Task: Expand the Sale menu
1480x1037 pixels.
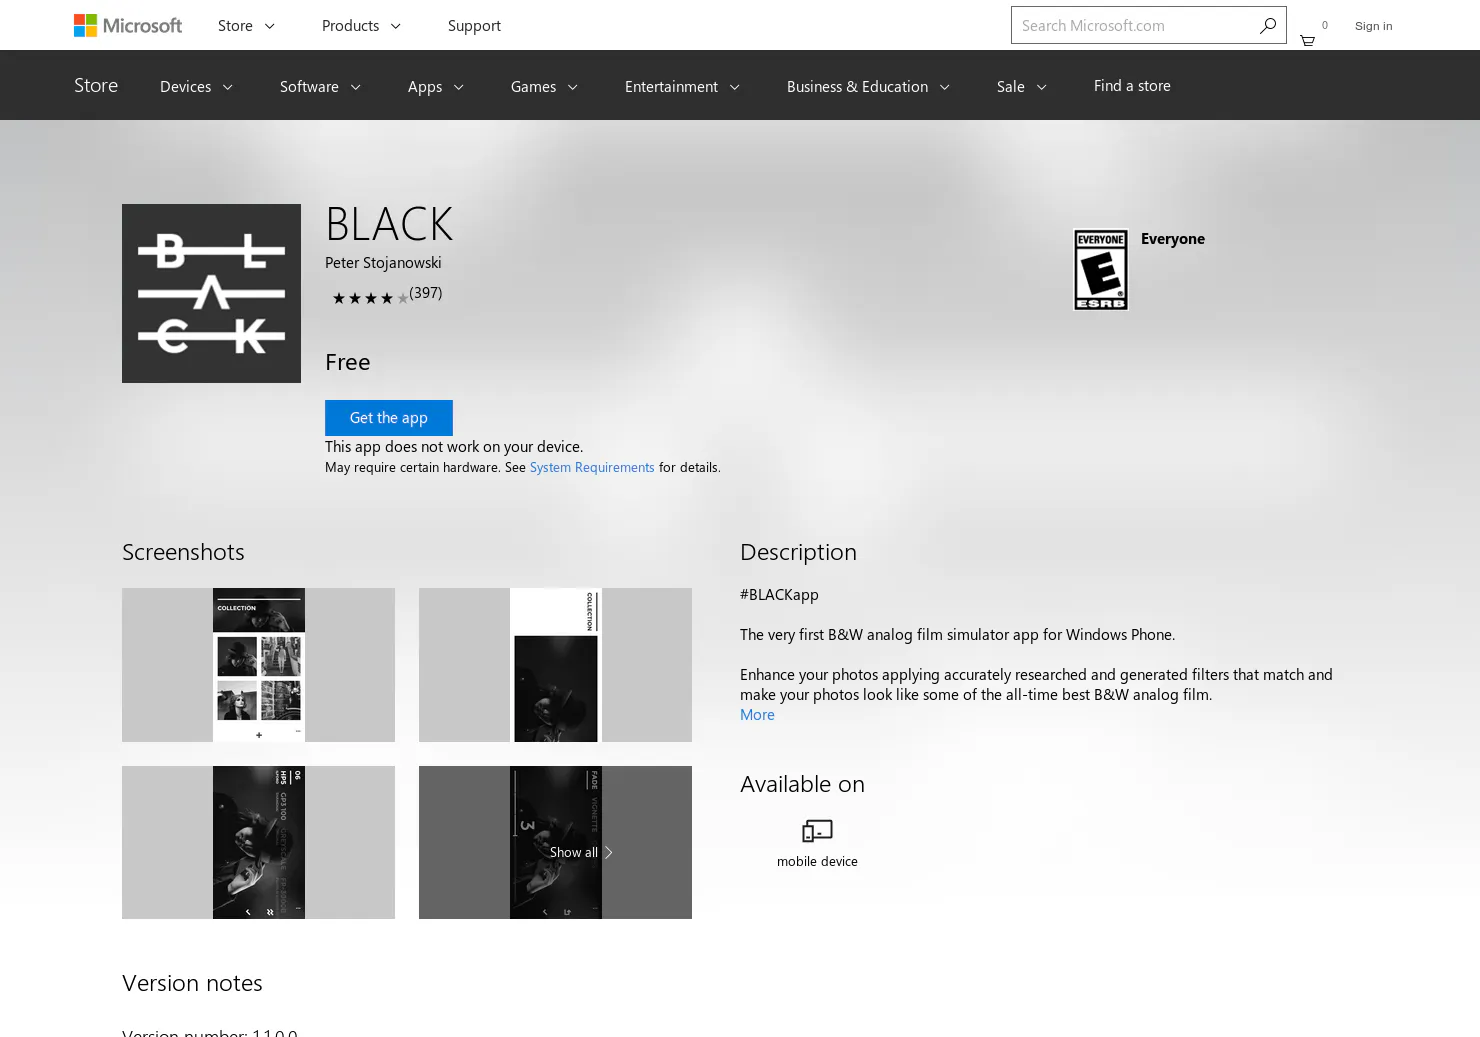Action: 1021,86
